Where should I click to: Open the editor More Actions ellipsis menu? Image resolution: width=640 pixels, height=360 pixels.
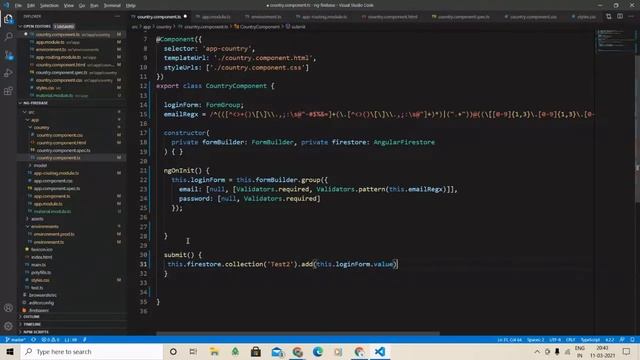click(x=631, y=16)
